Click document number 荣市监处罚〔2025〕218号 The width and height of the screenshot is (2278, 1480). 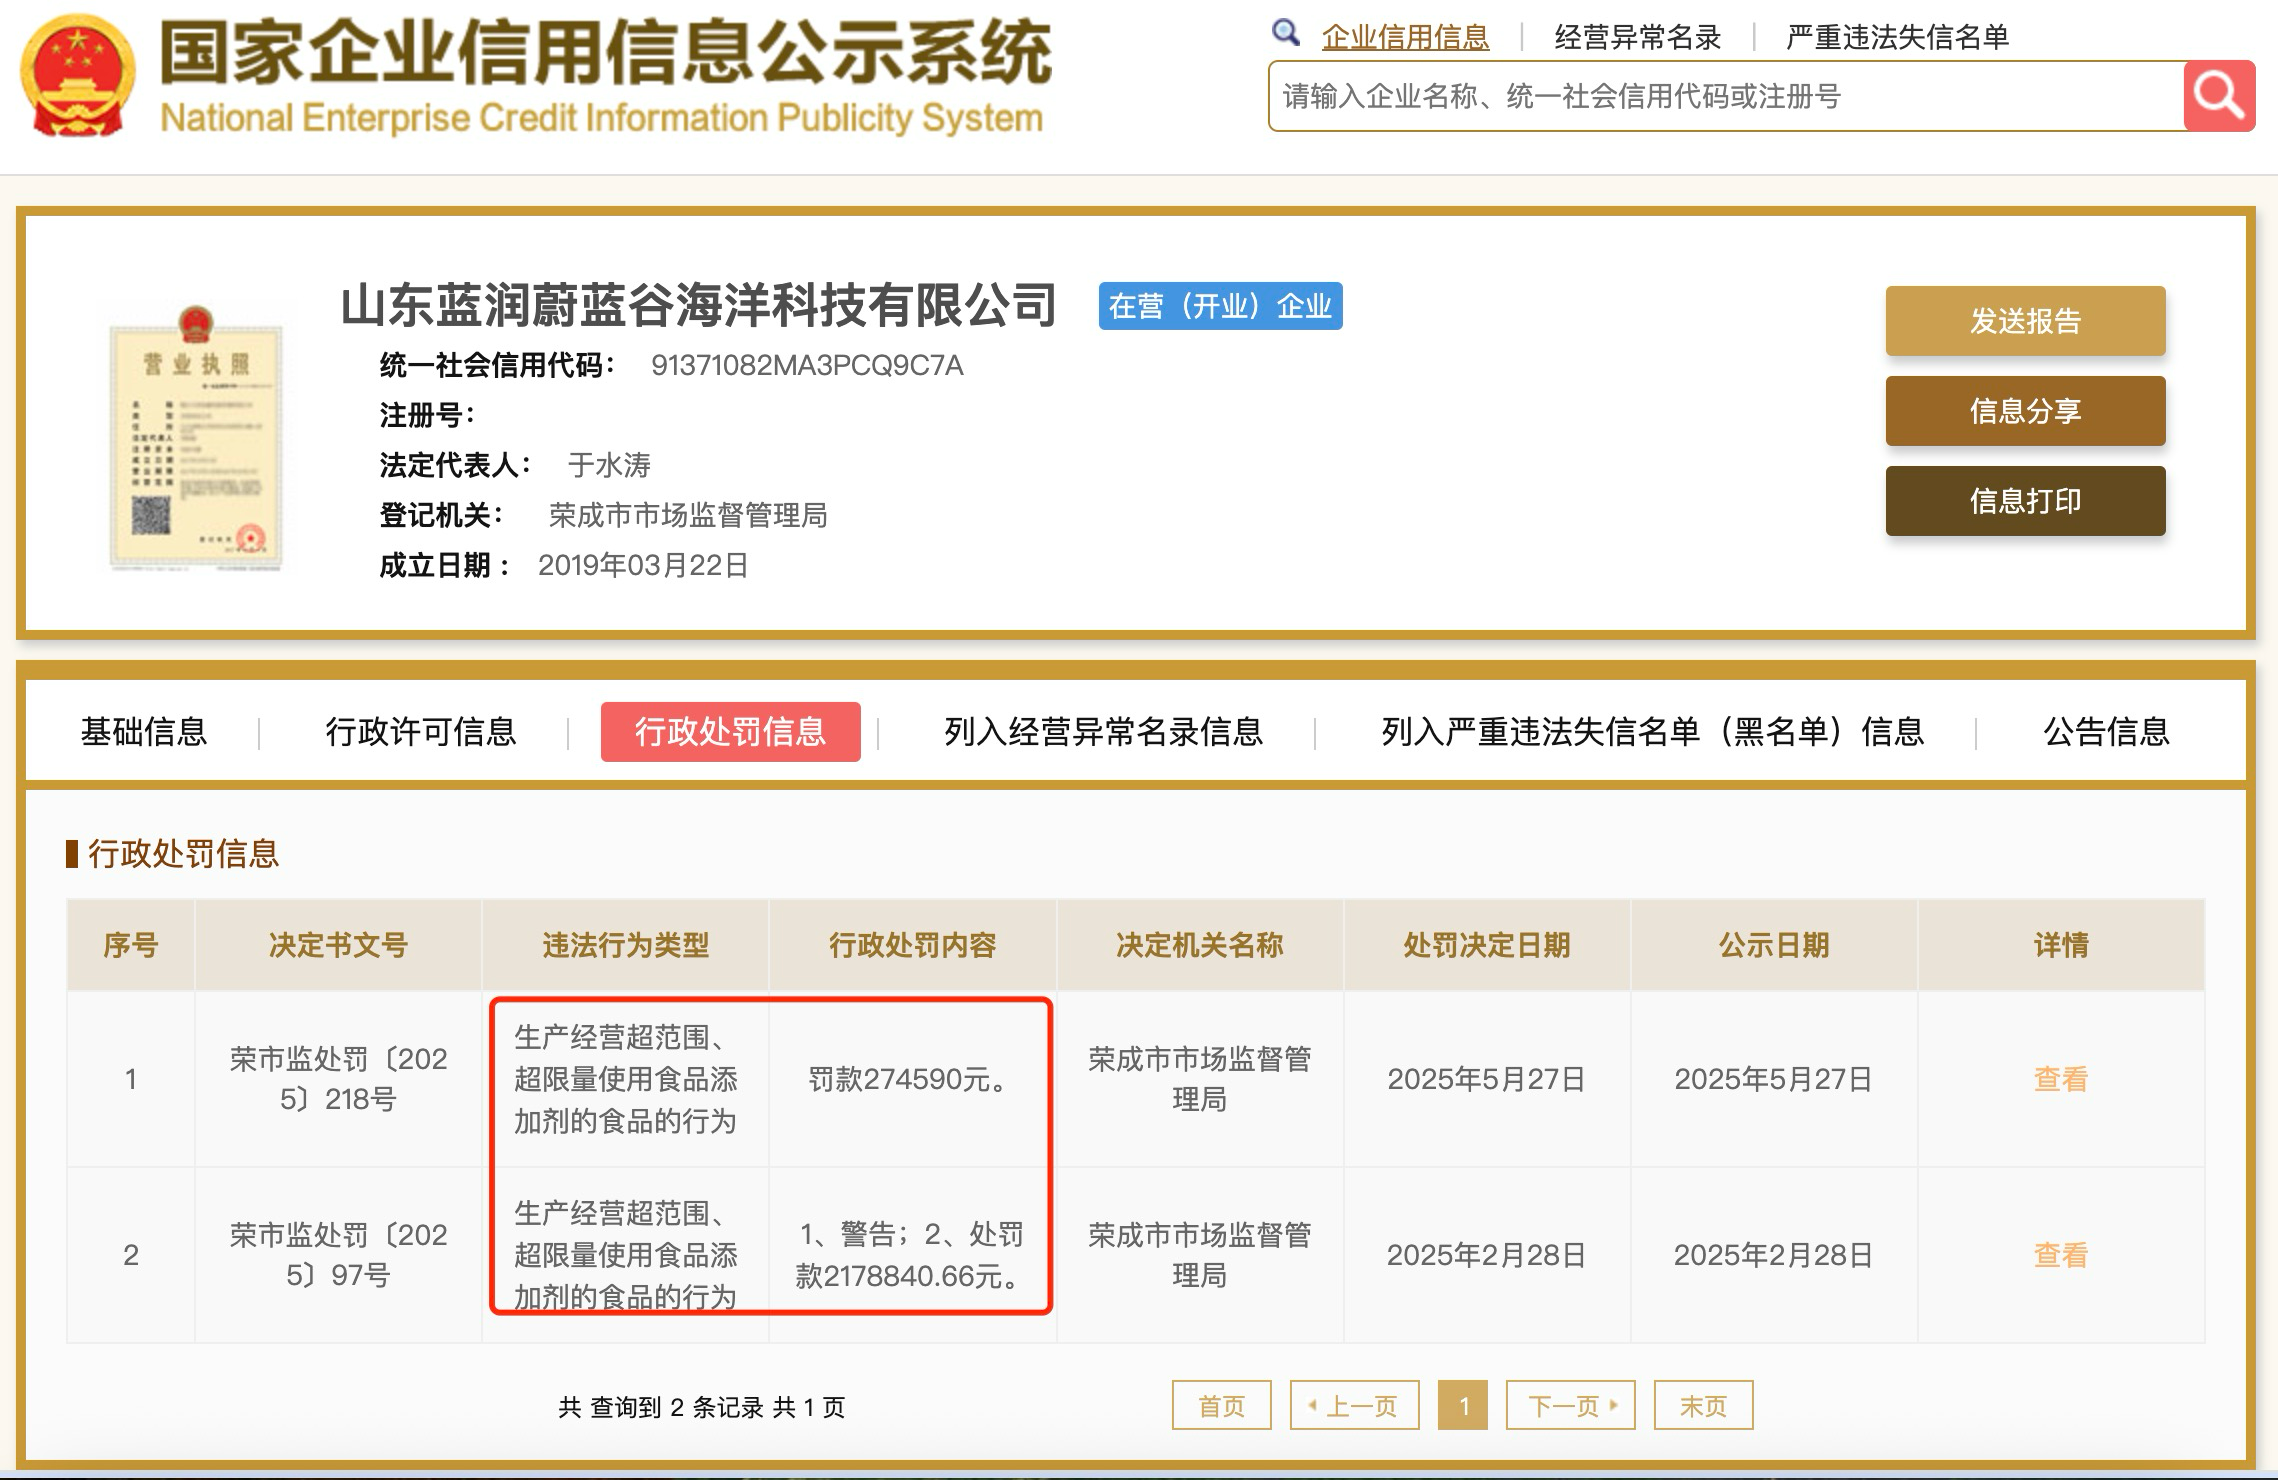click(338, 1079)
